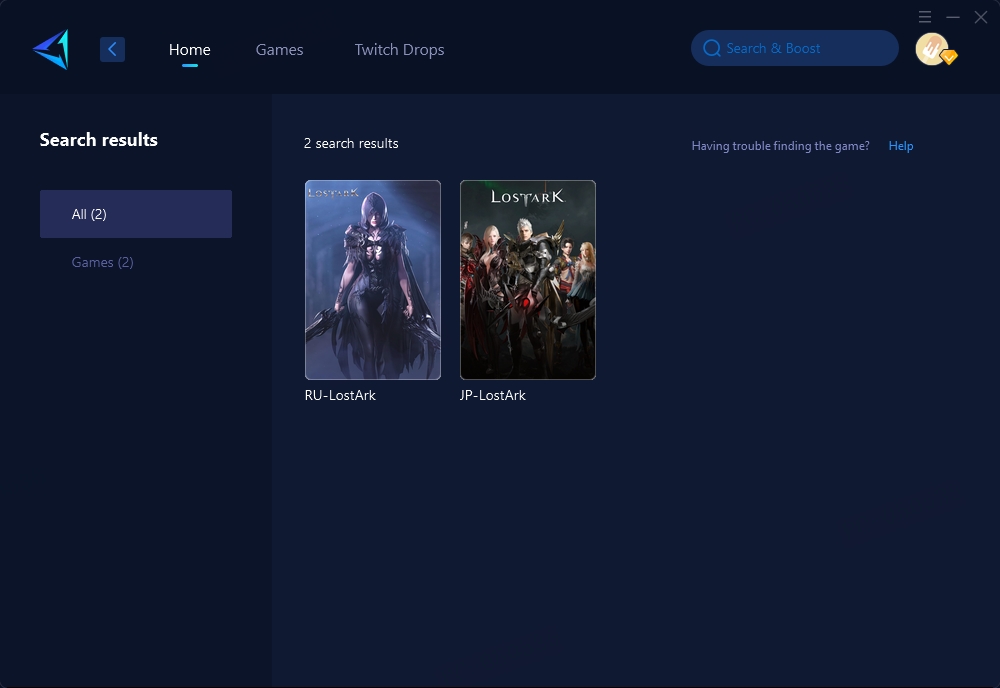Focus the Search & Boost field

(795, 48)
